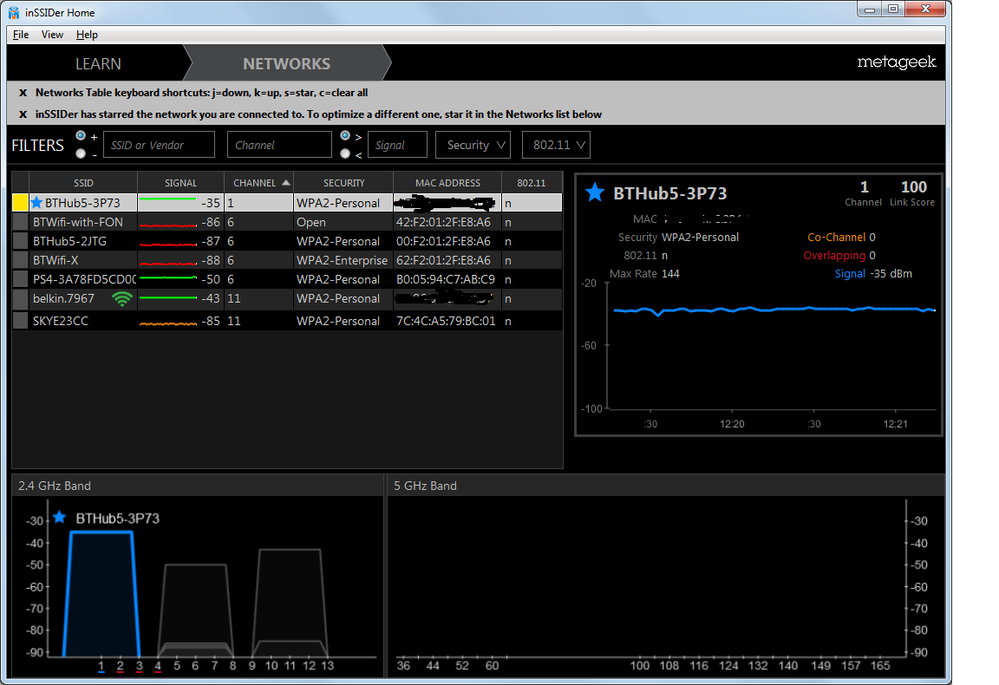Image resolution: width=999 pixels, height=685 pixels.
Task: Select the less-than signal filter radio
Action: pos(345,154)
